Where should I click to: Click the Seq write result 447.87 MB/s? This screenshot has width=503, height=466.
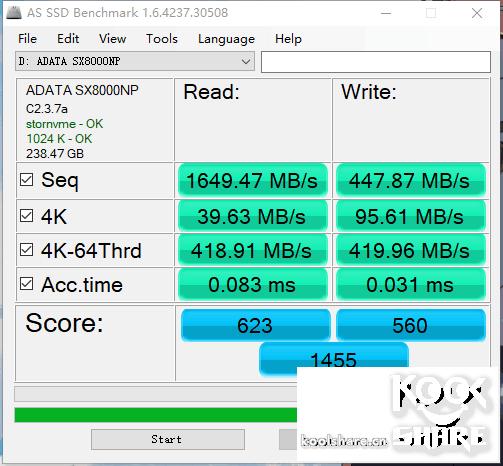pos(410,180)
